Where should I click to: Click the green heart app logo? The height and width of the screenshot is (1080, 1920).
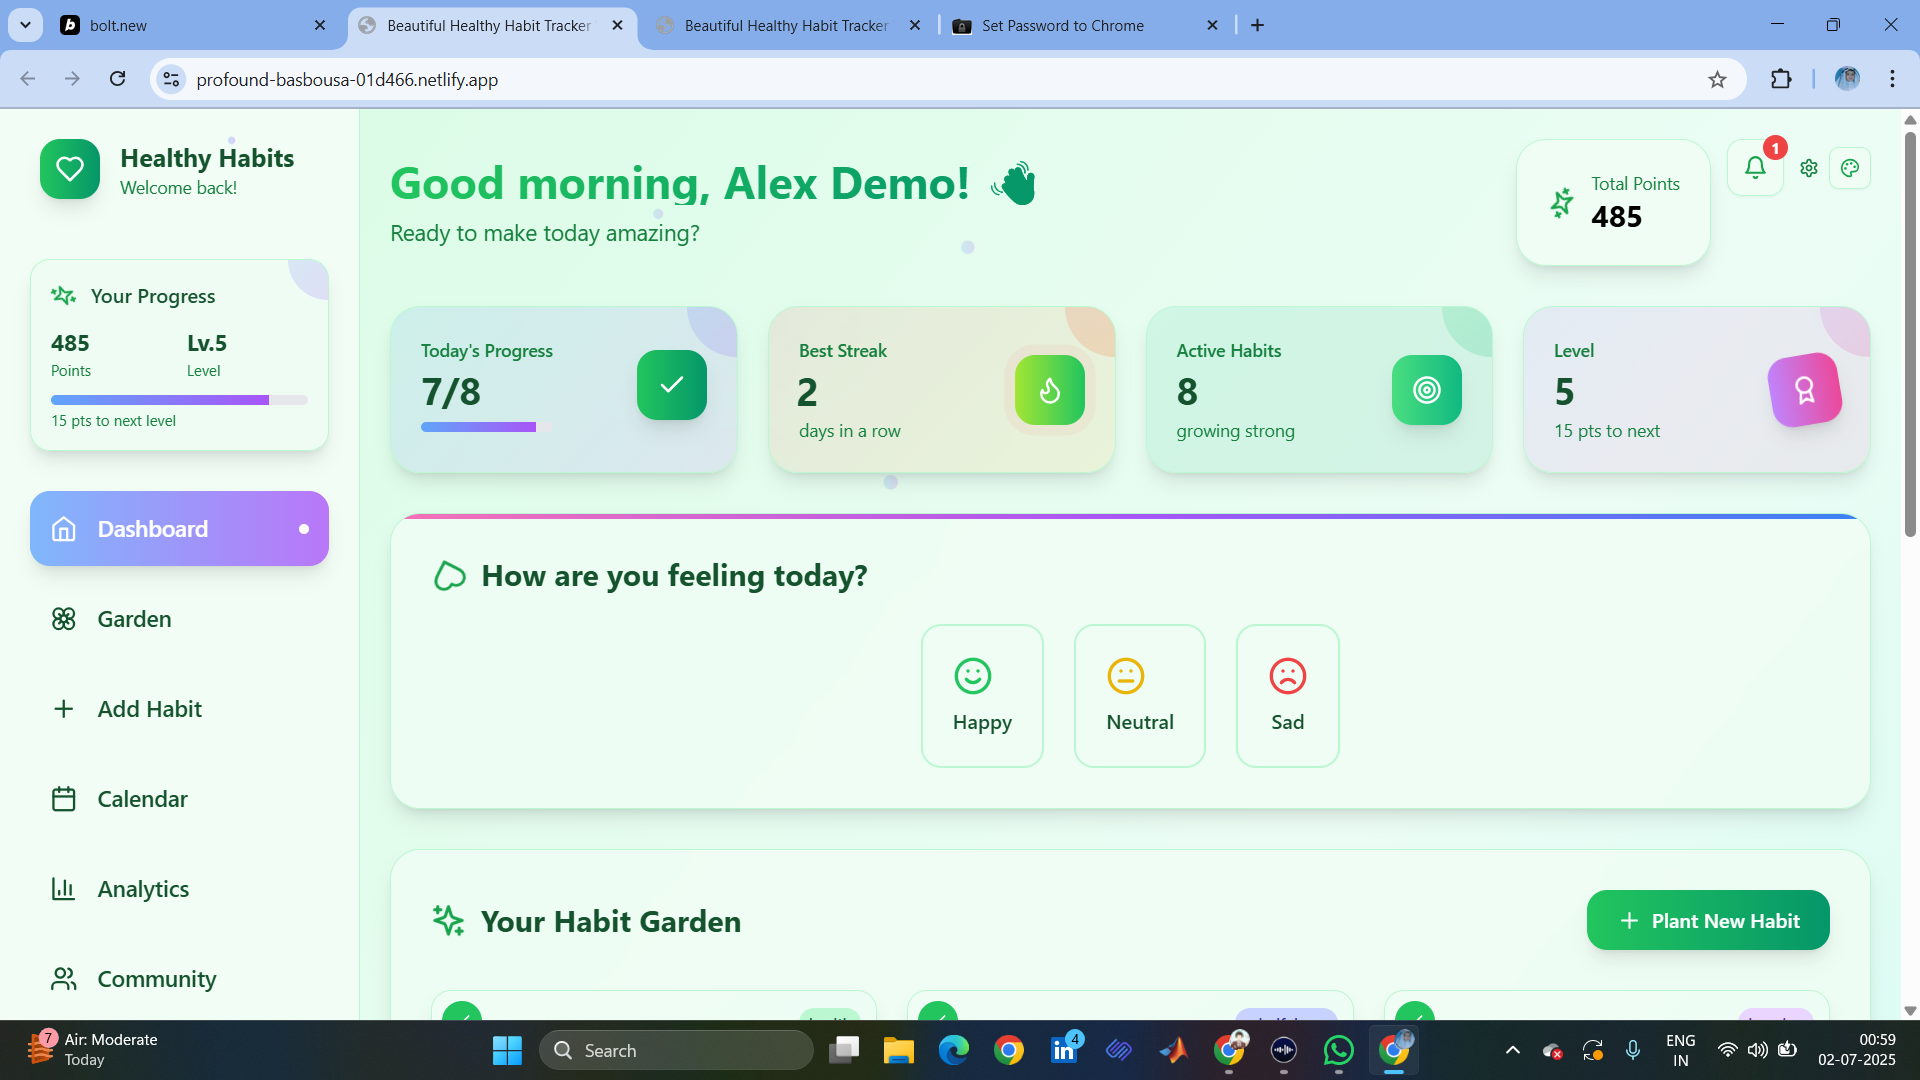tap(70, 169)
